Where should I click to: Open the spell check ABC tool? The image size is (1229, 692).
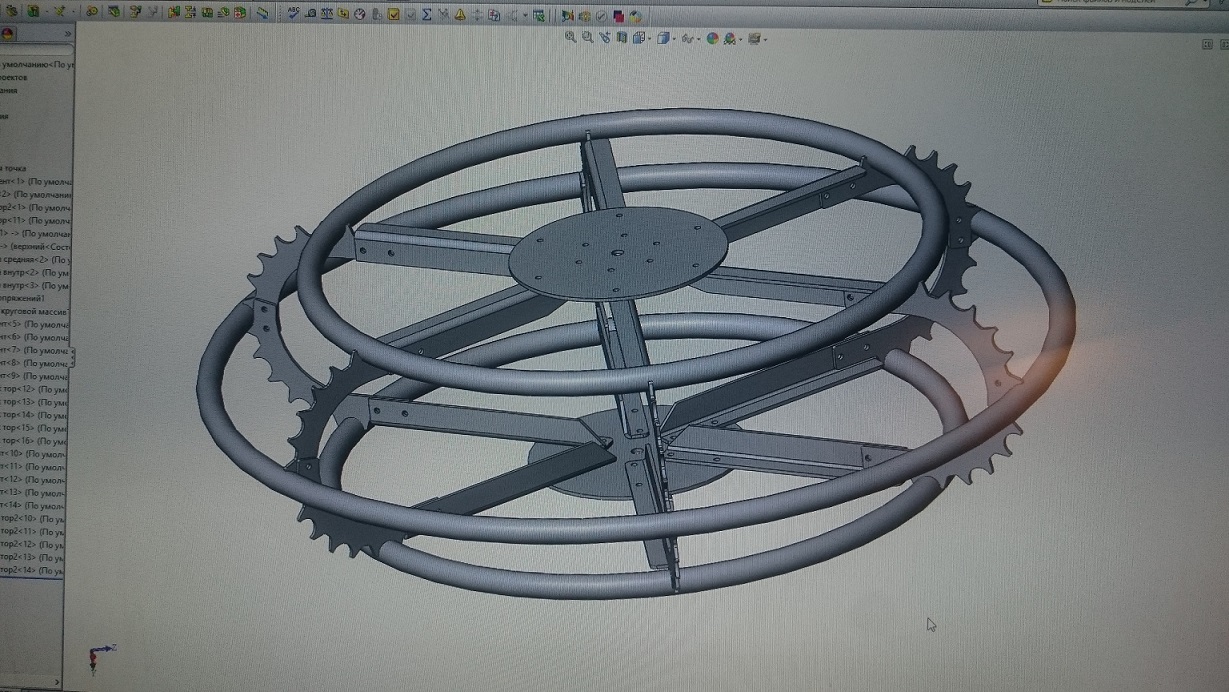293,14
